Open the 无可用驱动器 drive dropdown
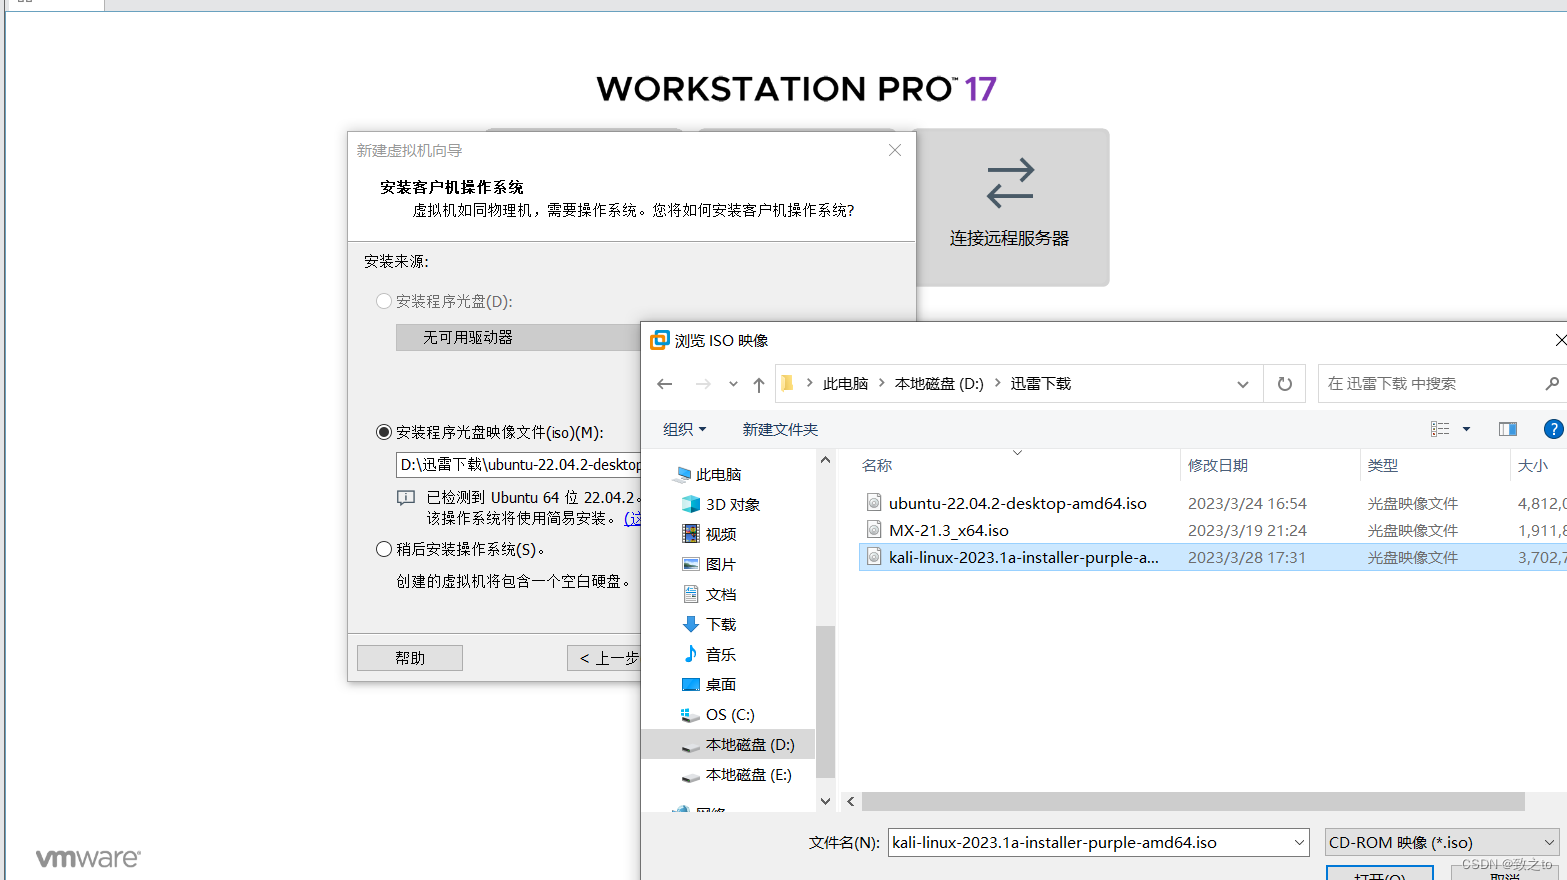 click(x=518, y=337)
